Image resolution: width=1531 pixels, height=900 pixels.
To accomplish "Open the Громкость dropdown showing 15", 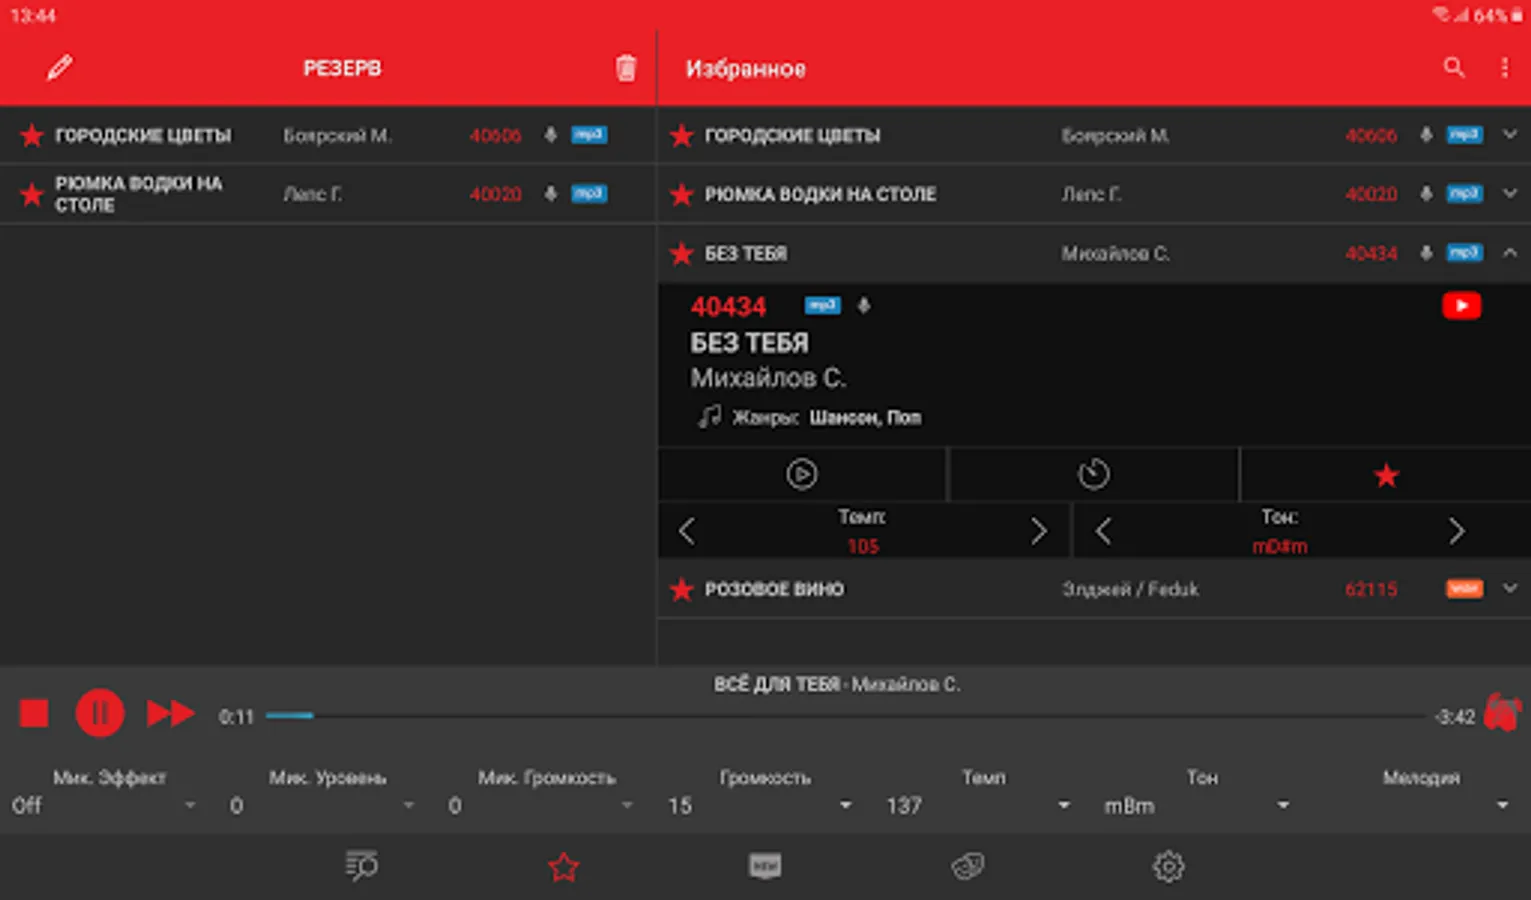I will point(761,806).
